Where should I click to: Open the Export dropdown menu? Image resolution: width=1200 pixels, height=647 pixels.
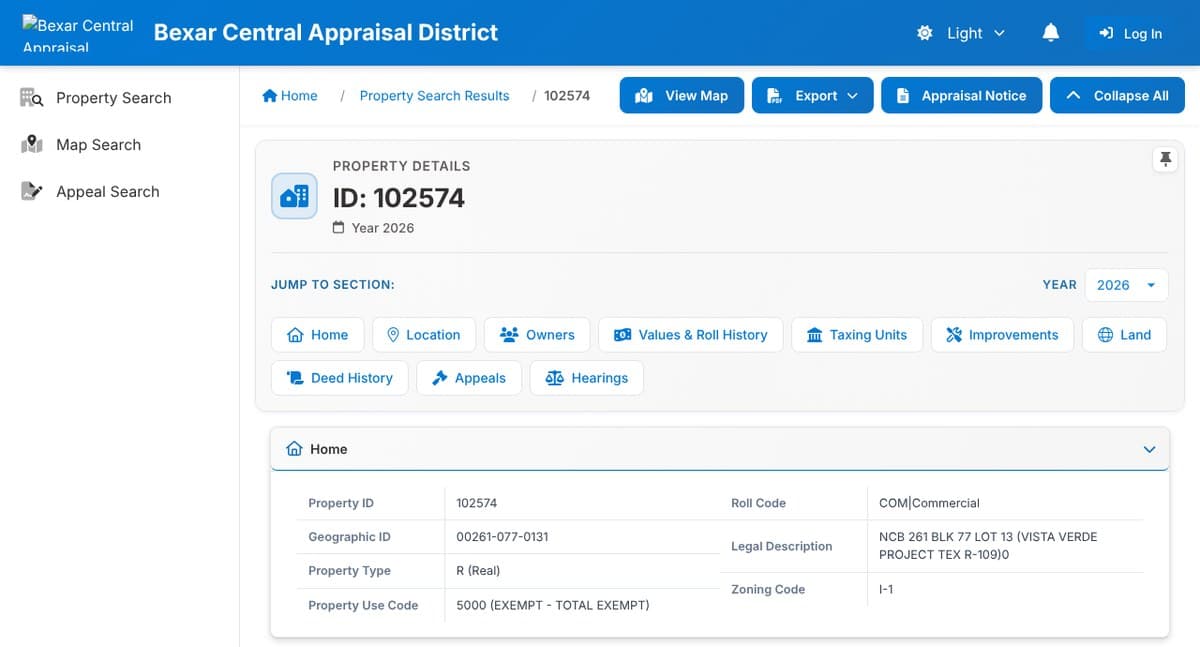[813, 96]
